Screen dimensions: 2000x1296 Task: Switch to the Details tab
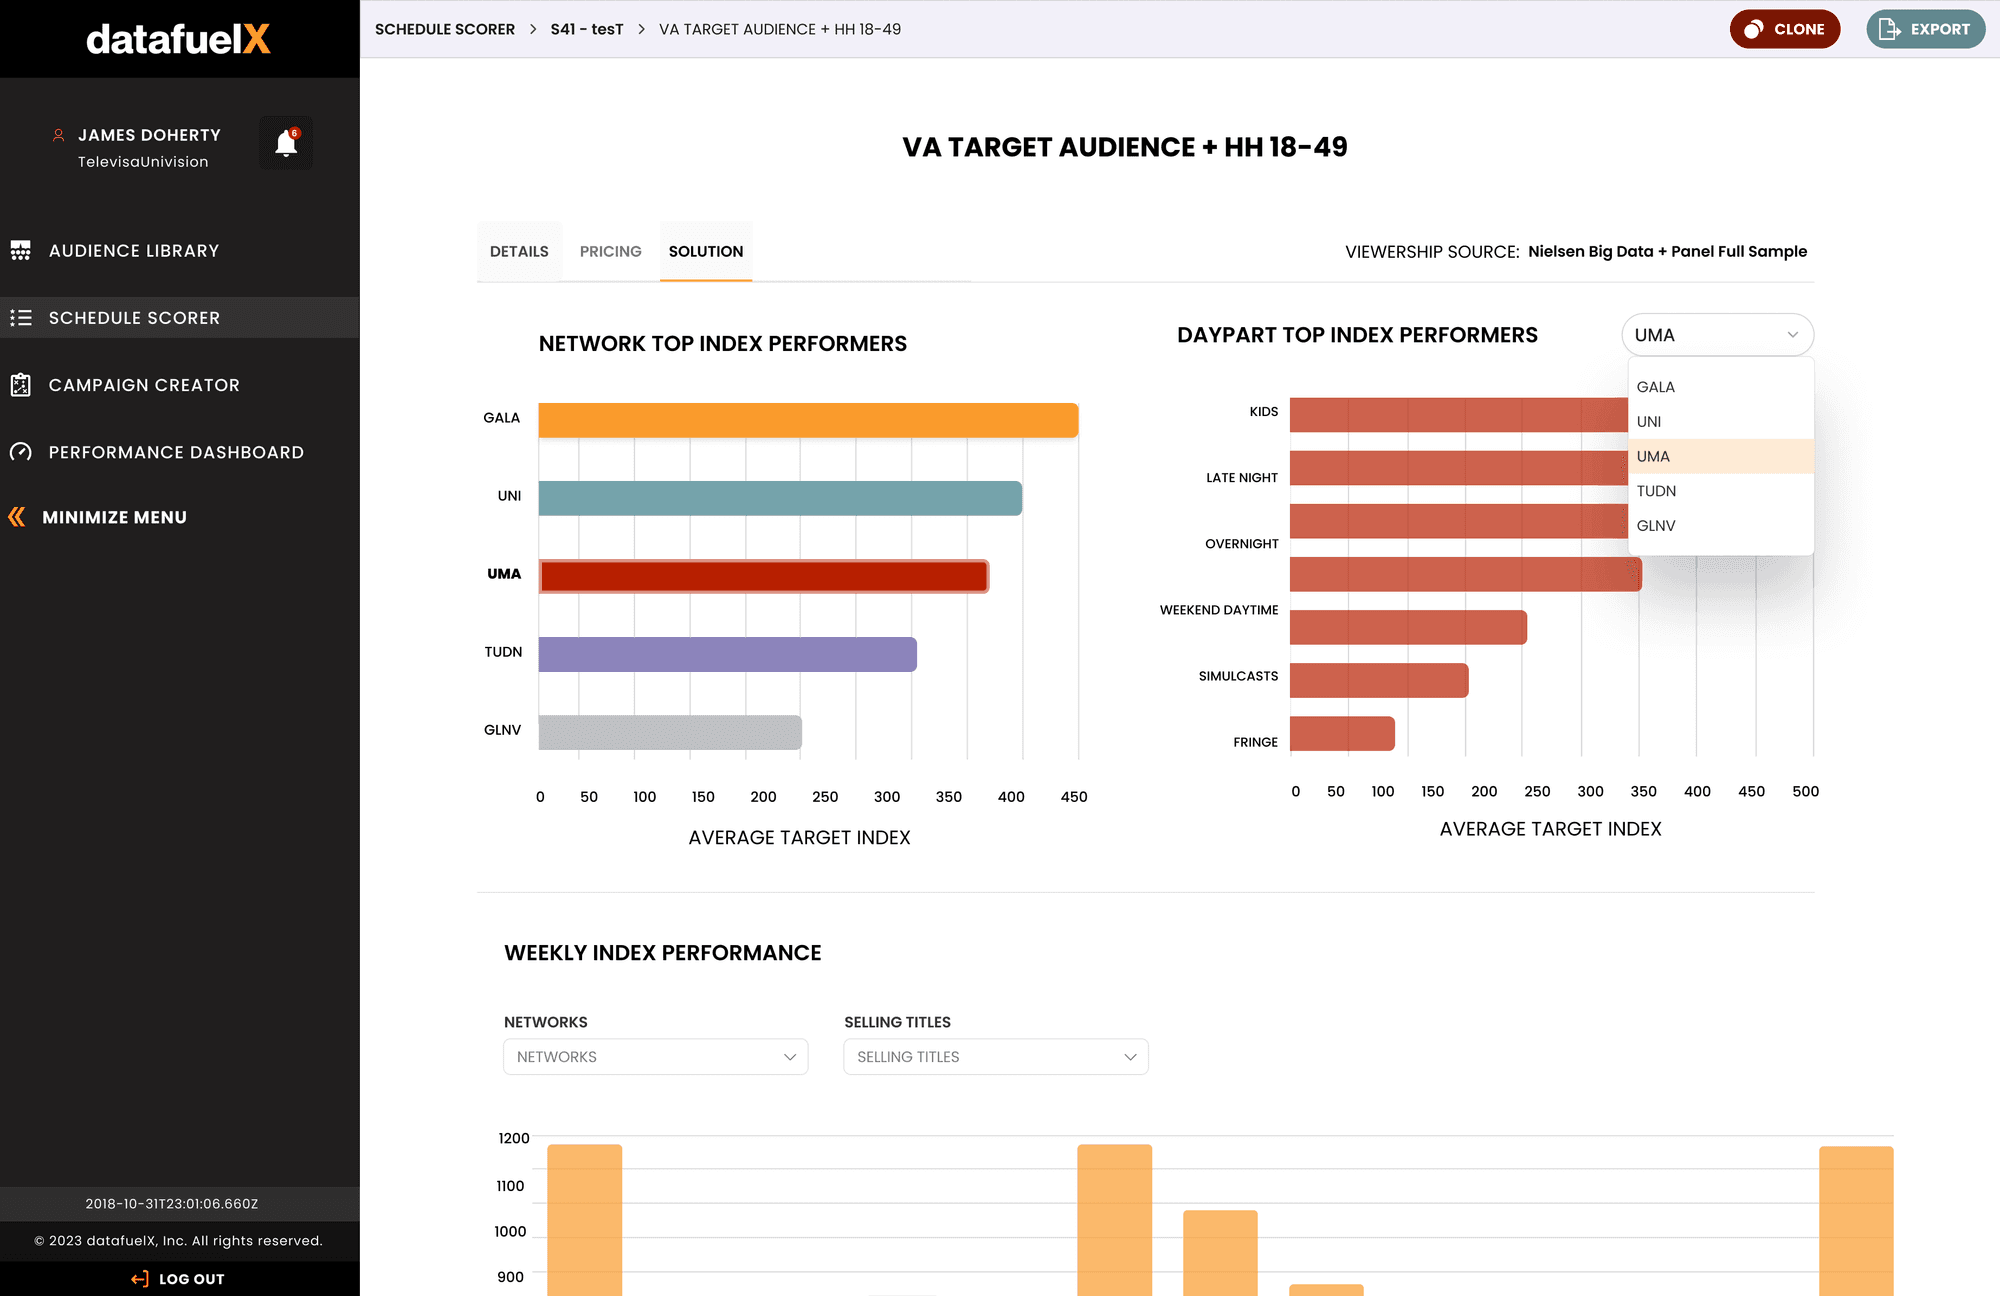click(519, 252)
